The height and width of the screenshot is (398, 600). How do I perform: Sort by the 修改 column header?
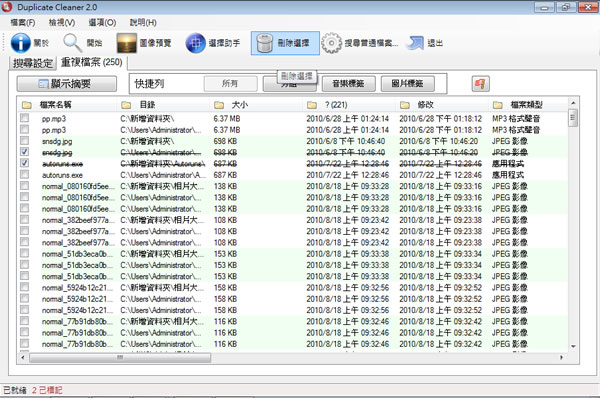pos(425,105)
